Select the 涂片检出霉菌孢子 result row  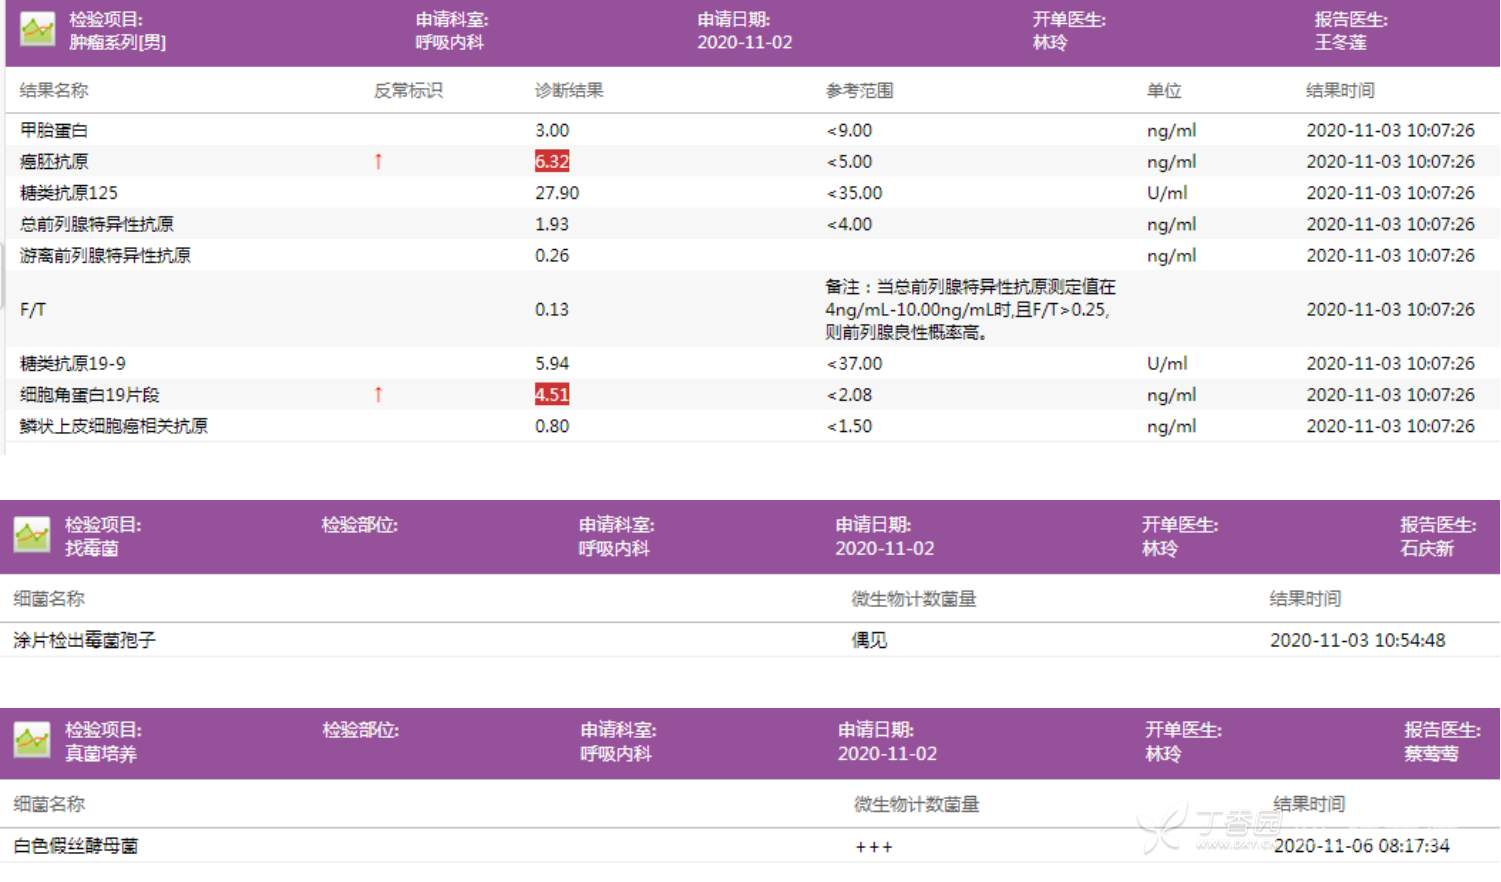point(85,640)
